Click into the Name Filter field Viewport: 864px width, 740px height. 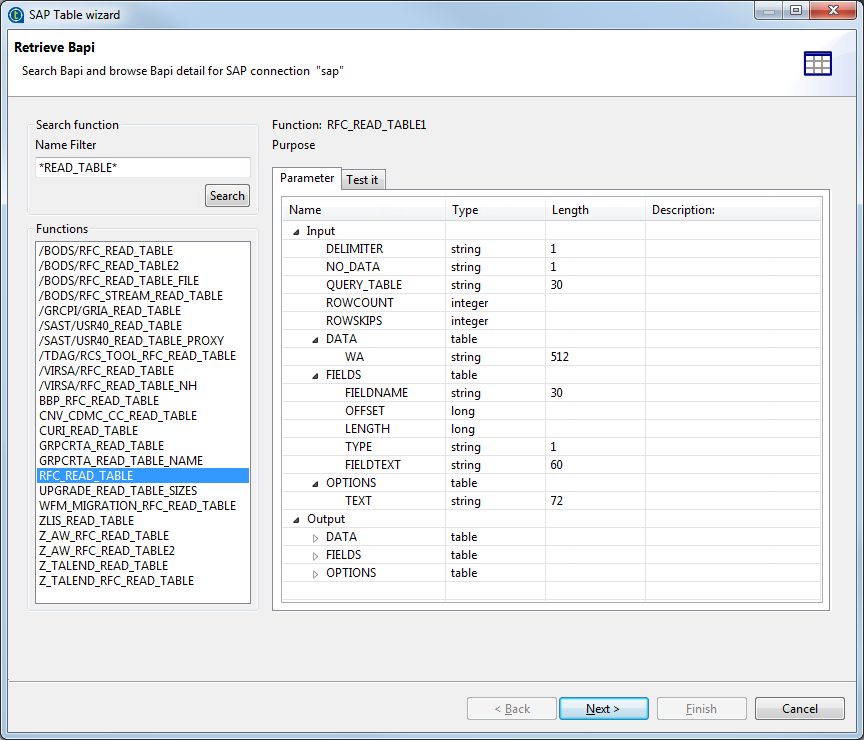[x=142, y=168]
